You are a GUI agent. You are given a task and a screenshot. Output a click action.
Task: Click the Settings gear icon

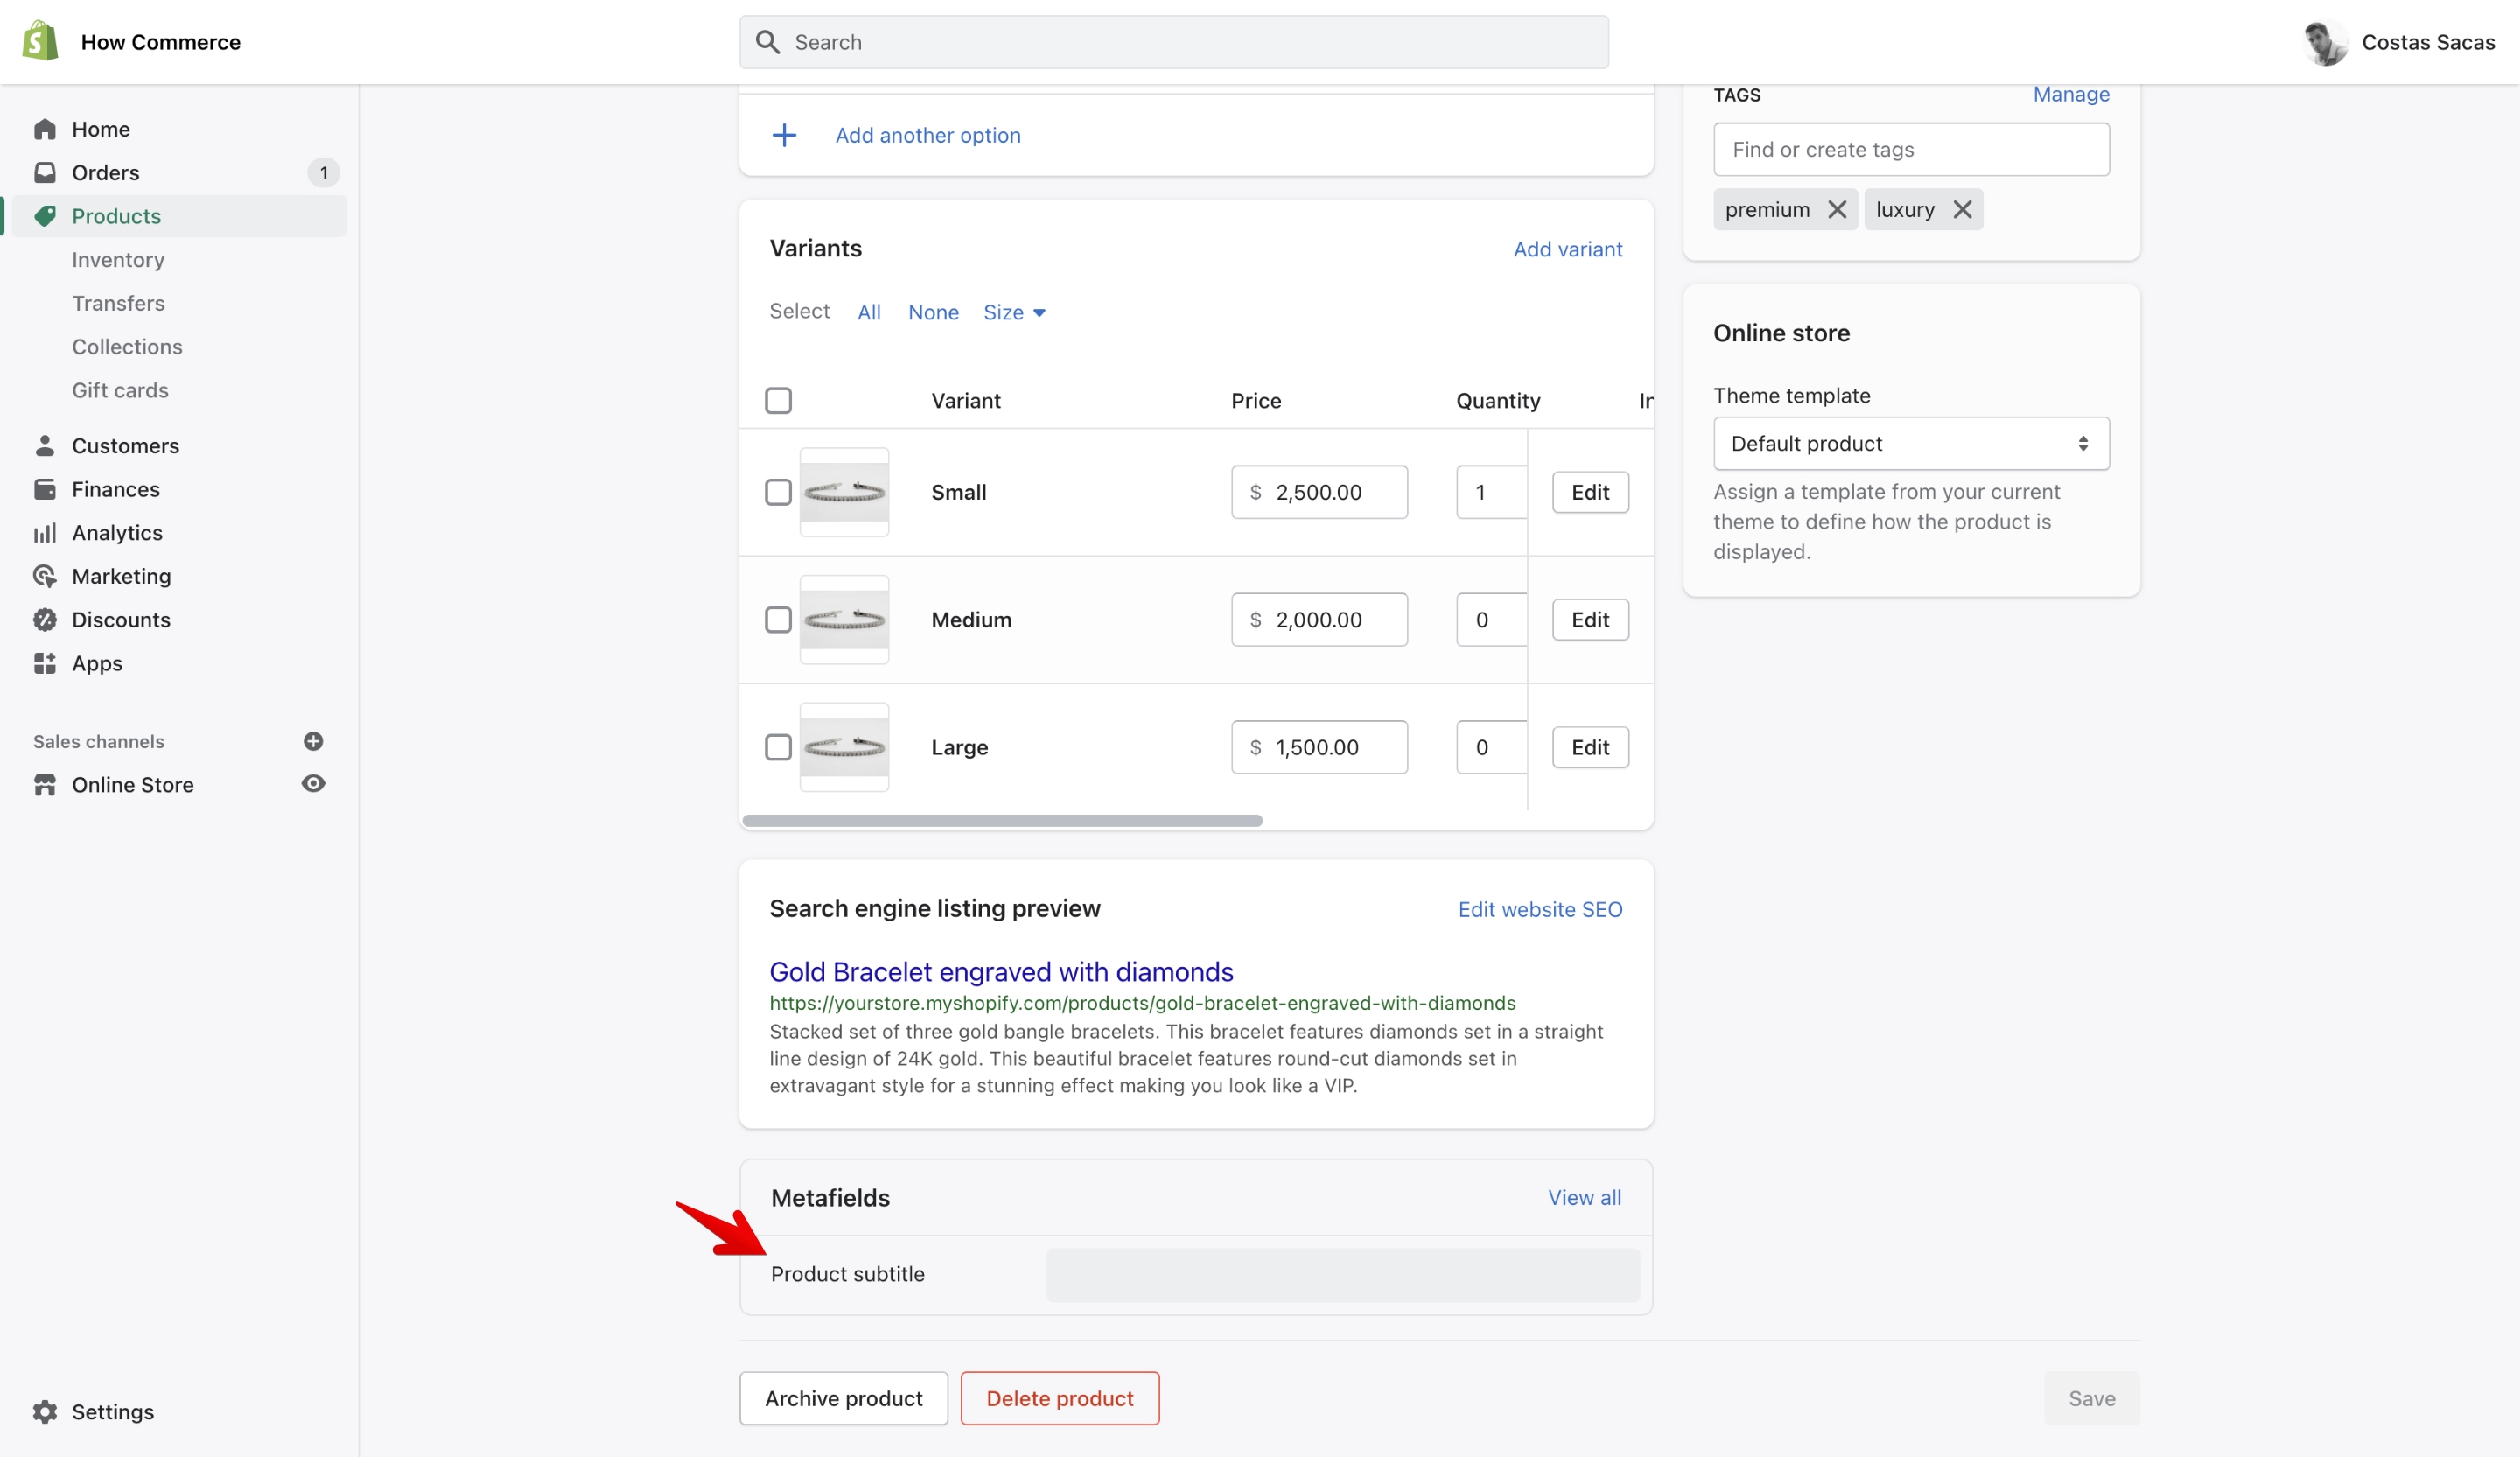[45, 1411]
